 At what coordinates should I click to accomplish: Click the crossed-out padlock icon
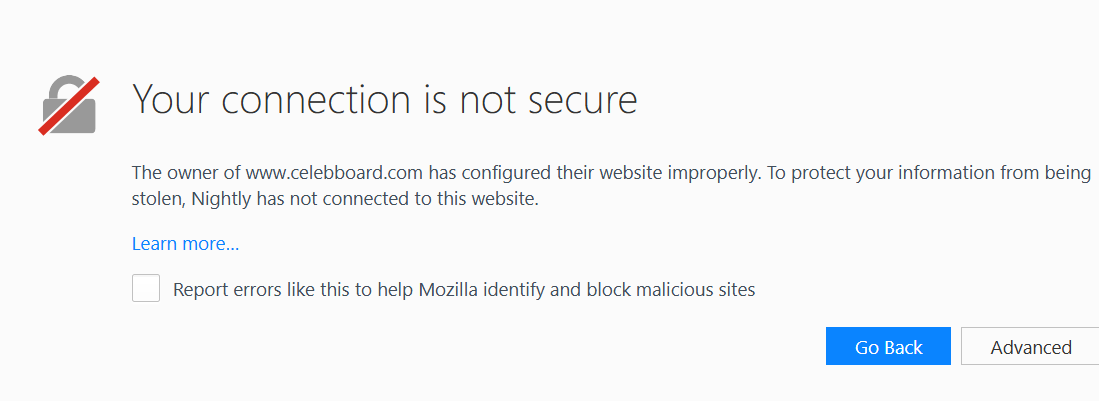coord(68,104)
